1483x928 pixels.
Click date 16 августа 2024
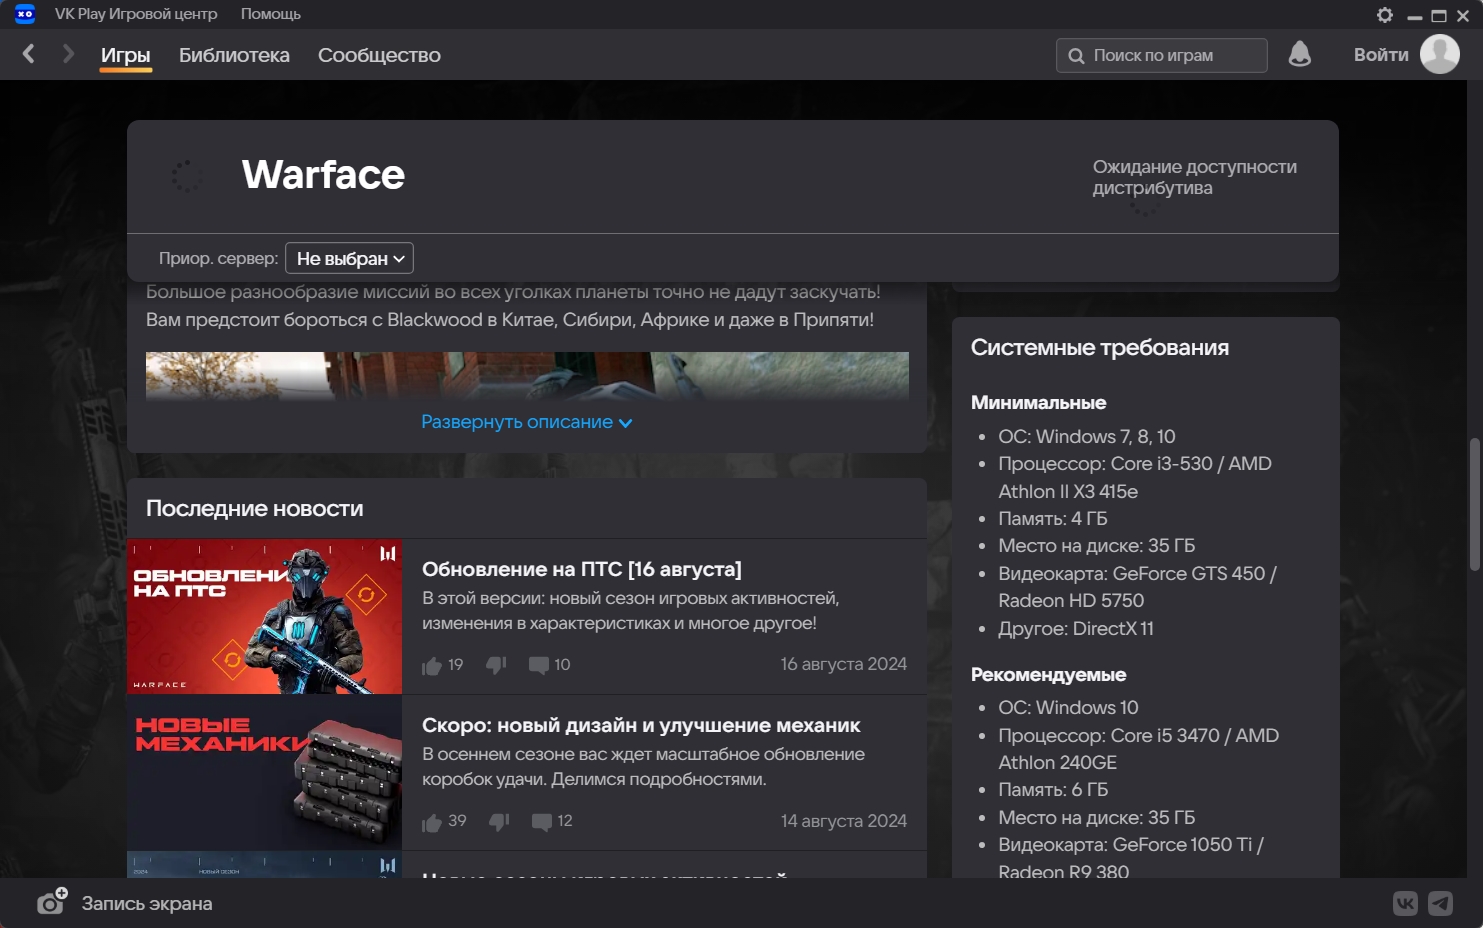click(843, 664)
